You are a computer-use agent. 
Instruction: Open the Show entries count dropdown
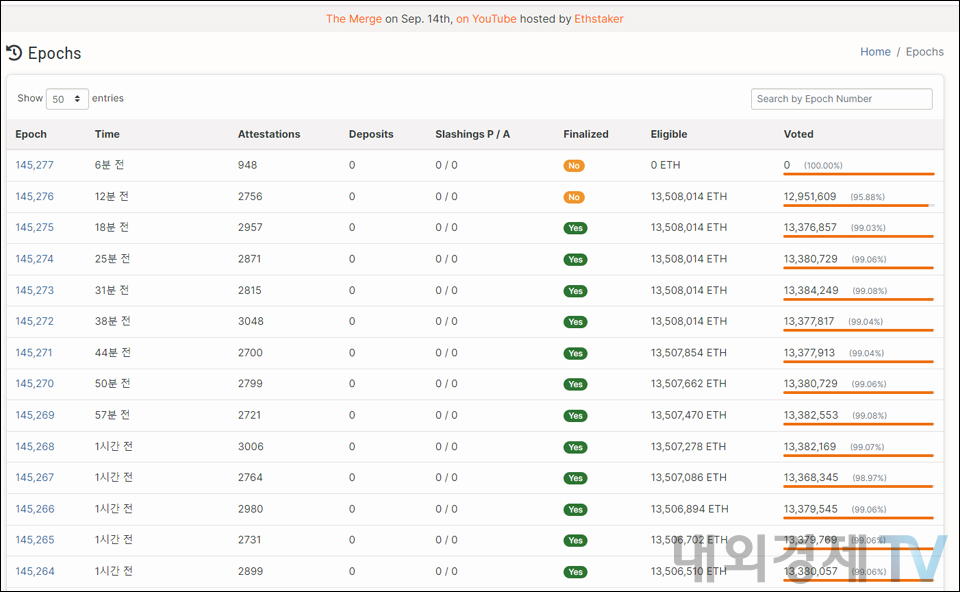click(67, 99)
